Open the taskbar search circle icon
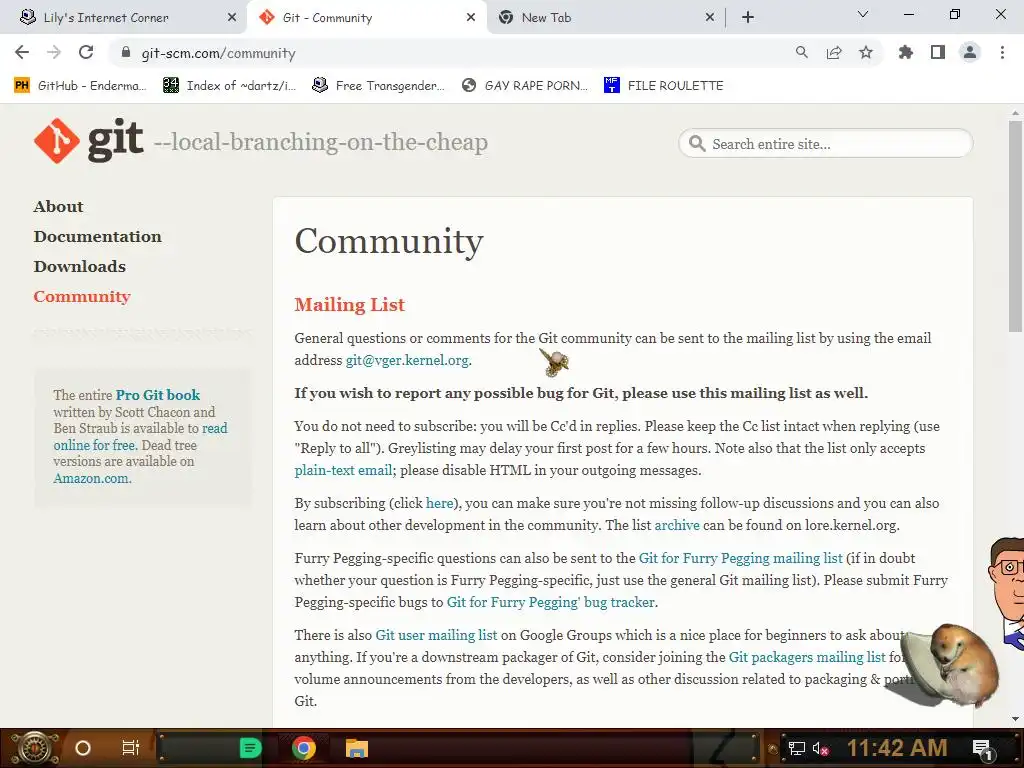 (83, 748)
